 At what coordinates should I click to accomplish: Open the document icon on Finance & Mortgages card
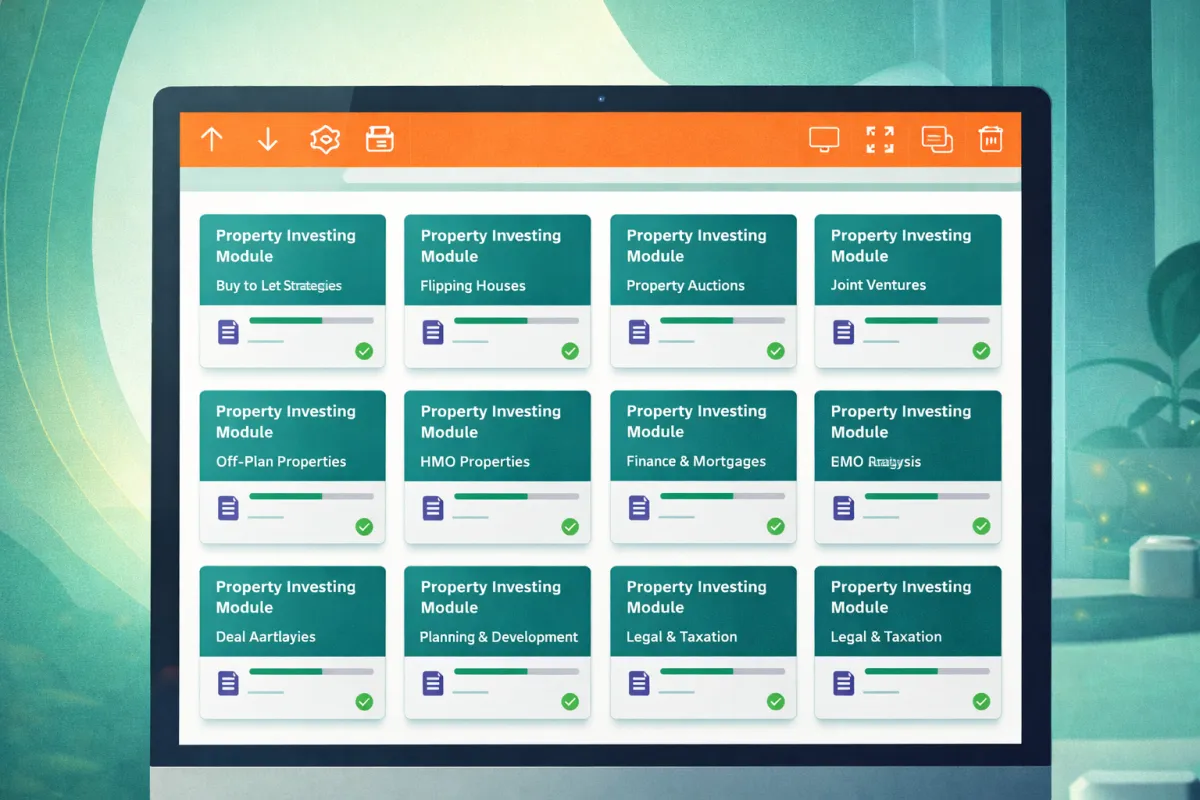tap(639, 508)
